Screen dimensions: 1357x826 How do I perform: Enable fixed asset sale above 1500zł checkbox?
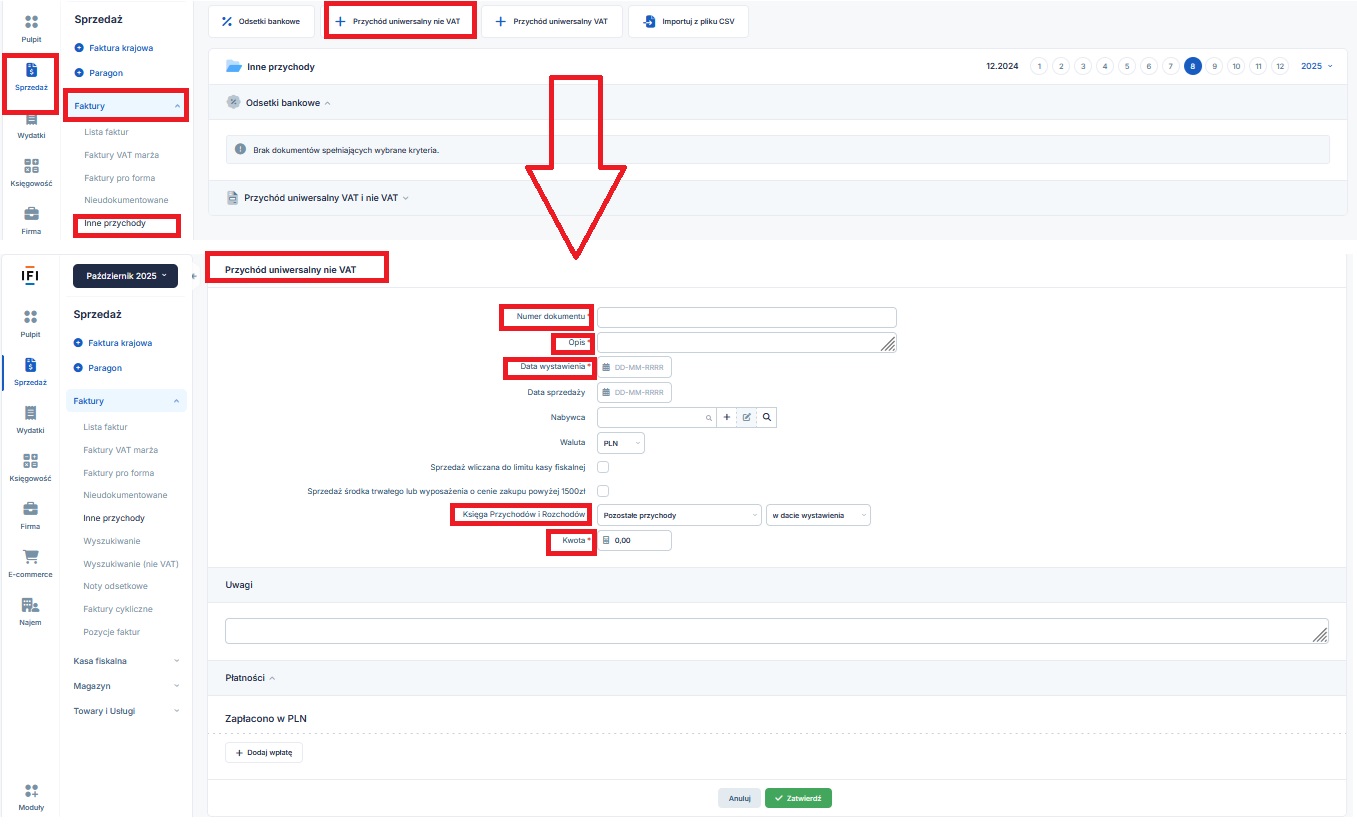(x=603, y=491)
